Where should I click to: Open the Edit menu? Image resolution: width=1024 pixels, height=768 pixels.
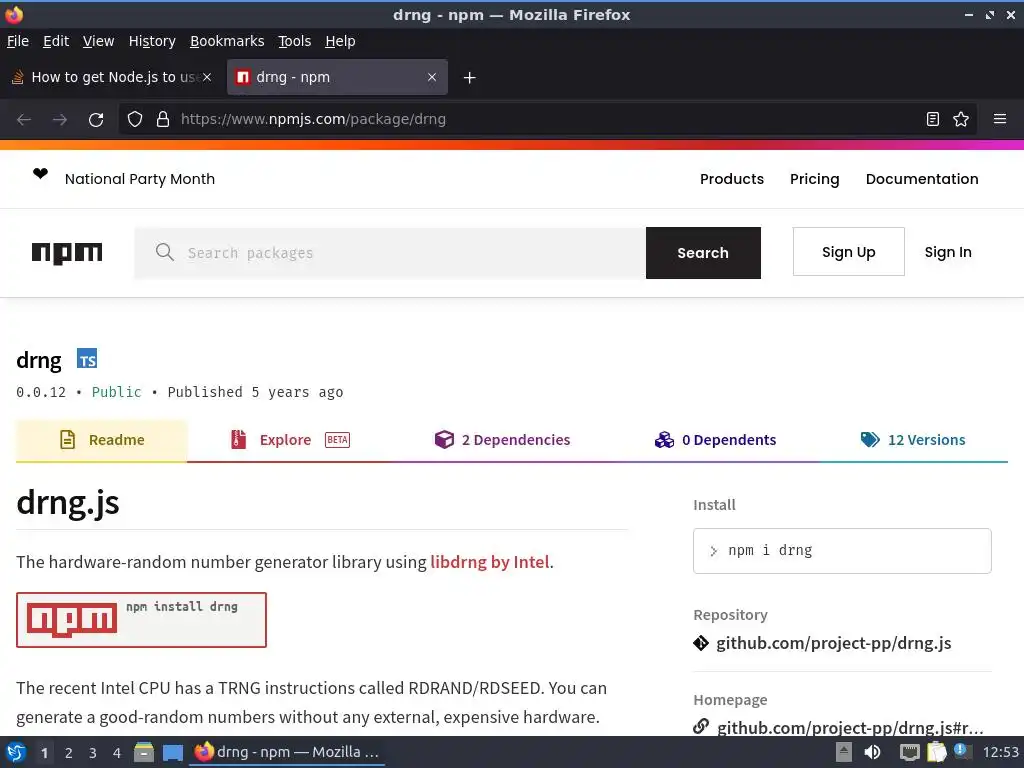56,41
